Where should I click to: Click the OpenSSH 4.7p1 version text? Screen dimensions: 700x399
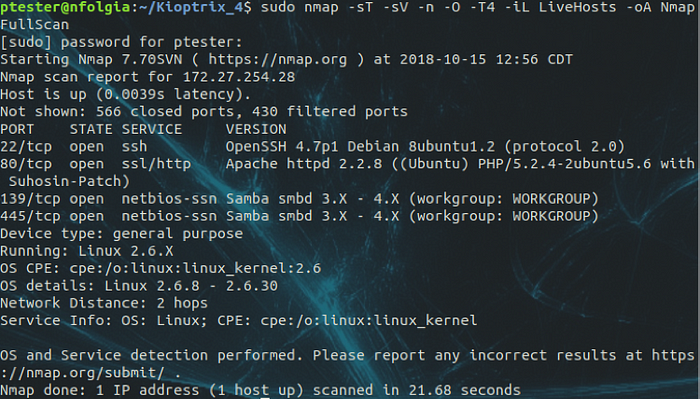coord(282,146)
